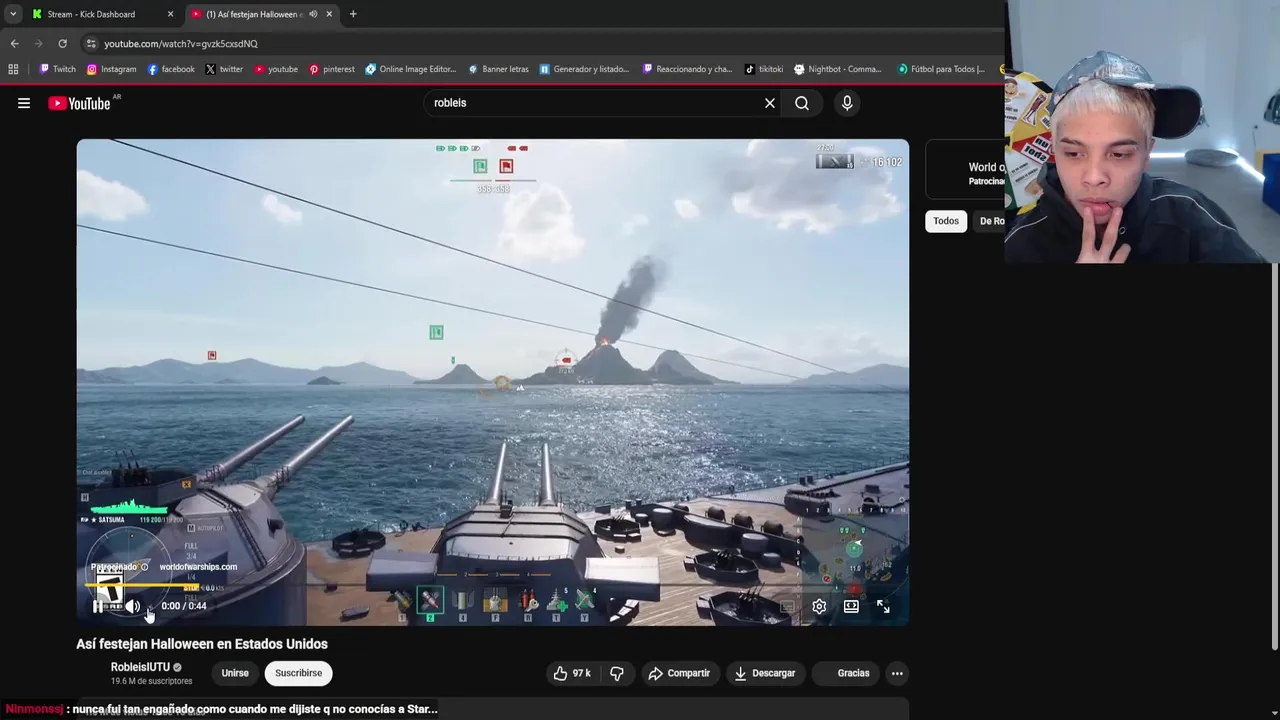Select the Todos filter chip
Screen dimensions: 1280x720
point(946,221)
